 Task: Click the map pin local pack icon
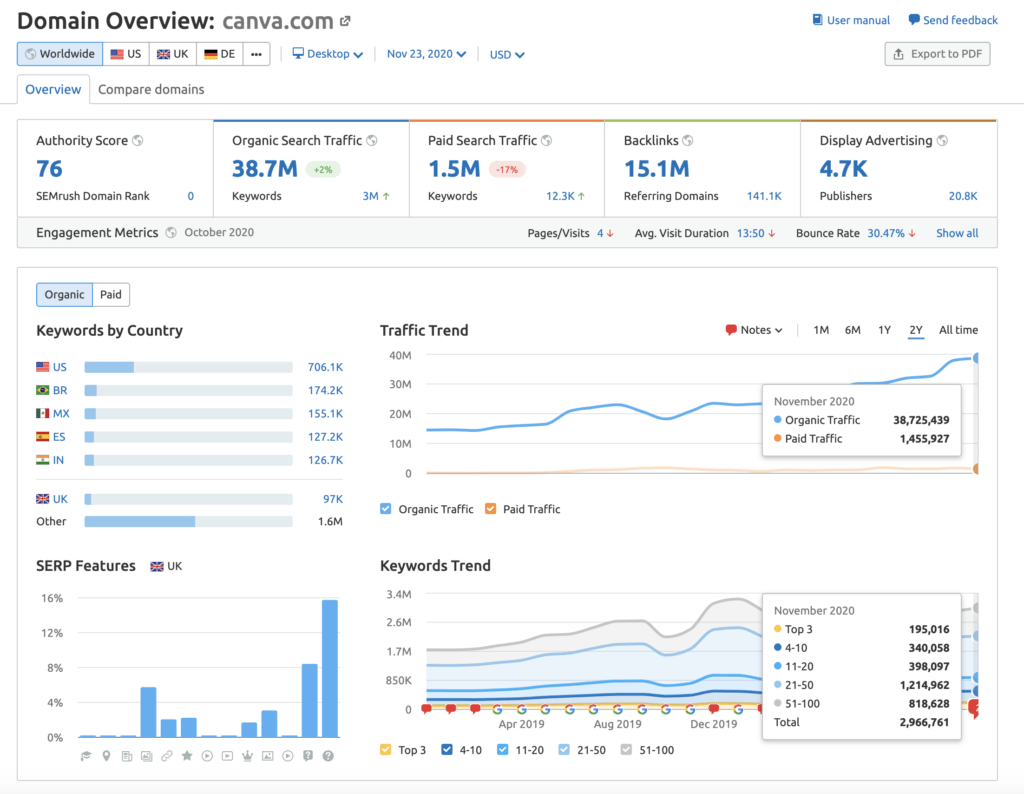click(x=106, y=756)
